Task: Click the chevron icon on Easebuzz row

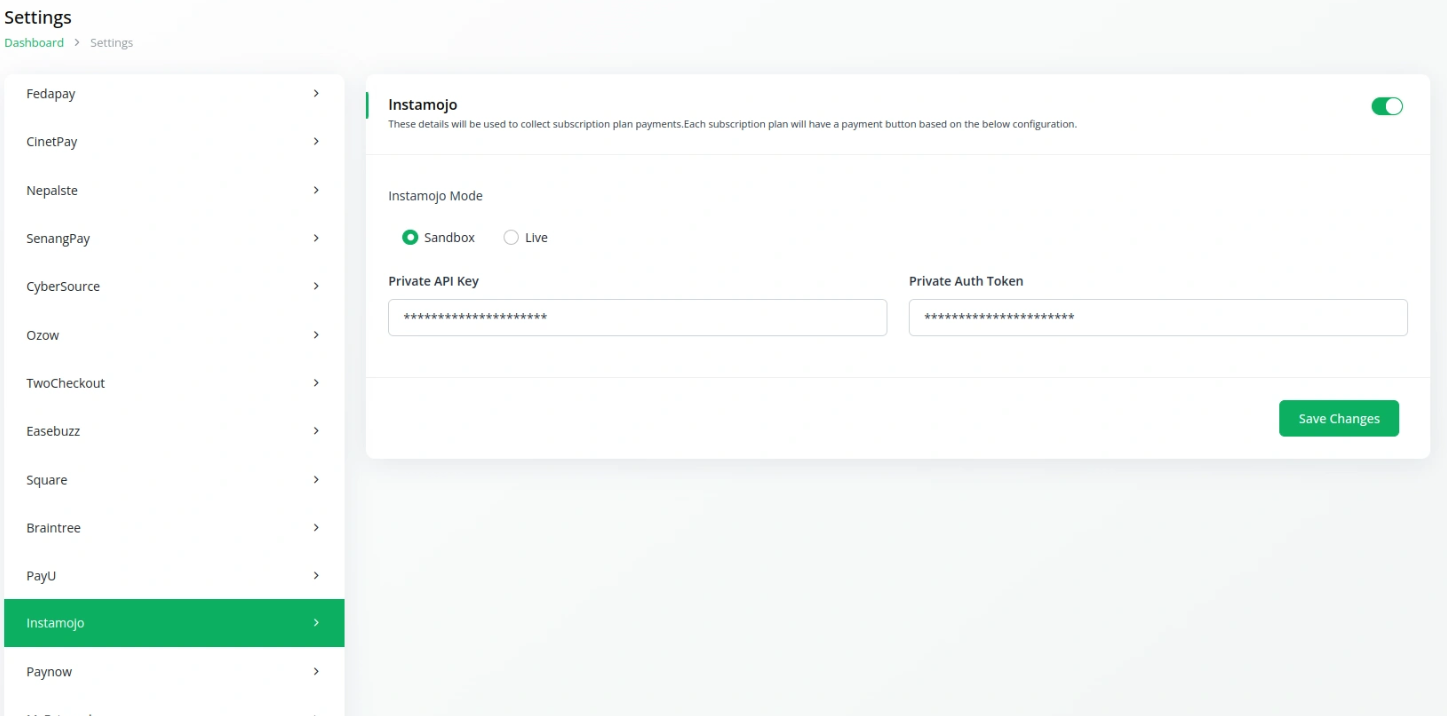Action: (316, 431)
